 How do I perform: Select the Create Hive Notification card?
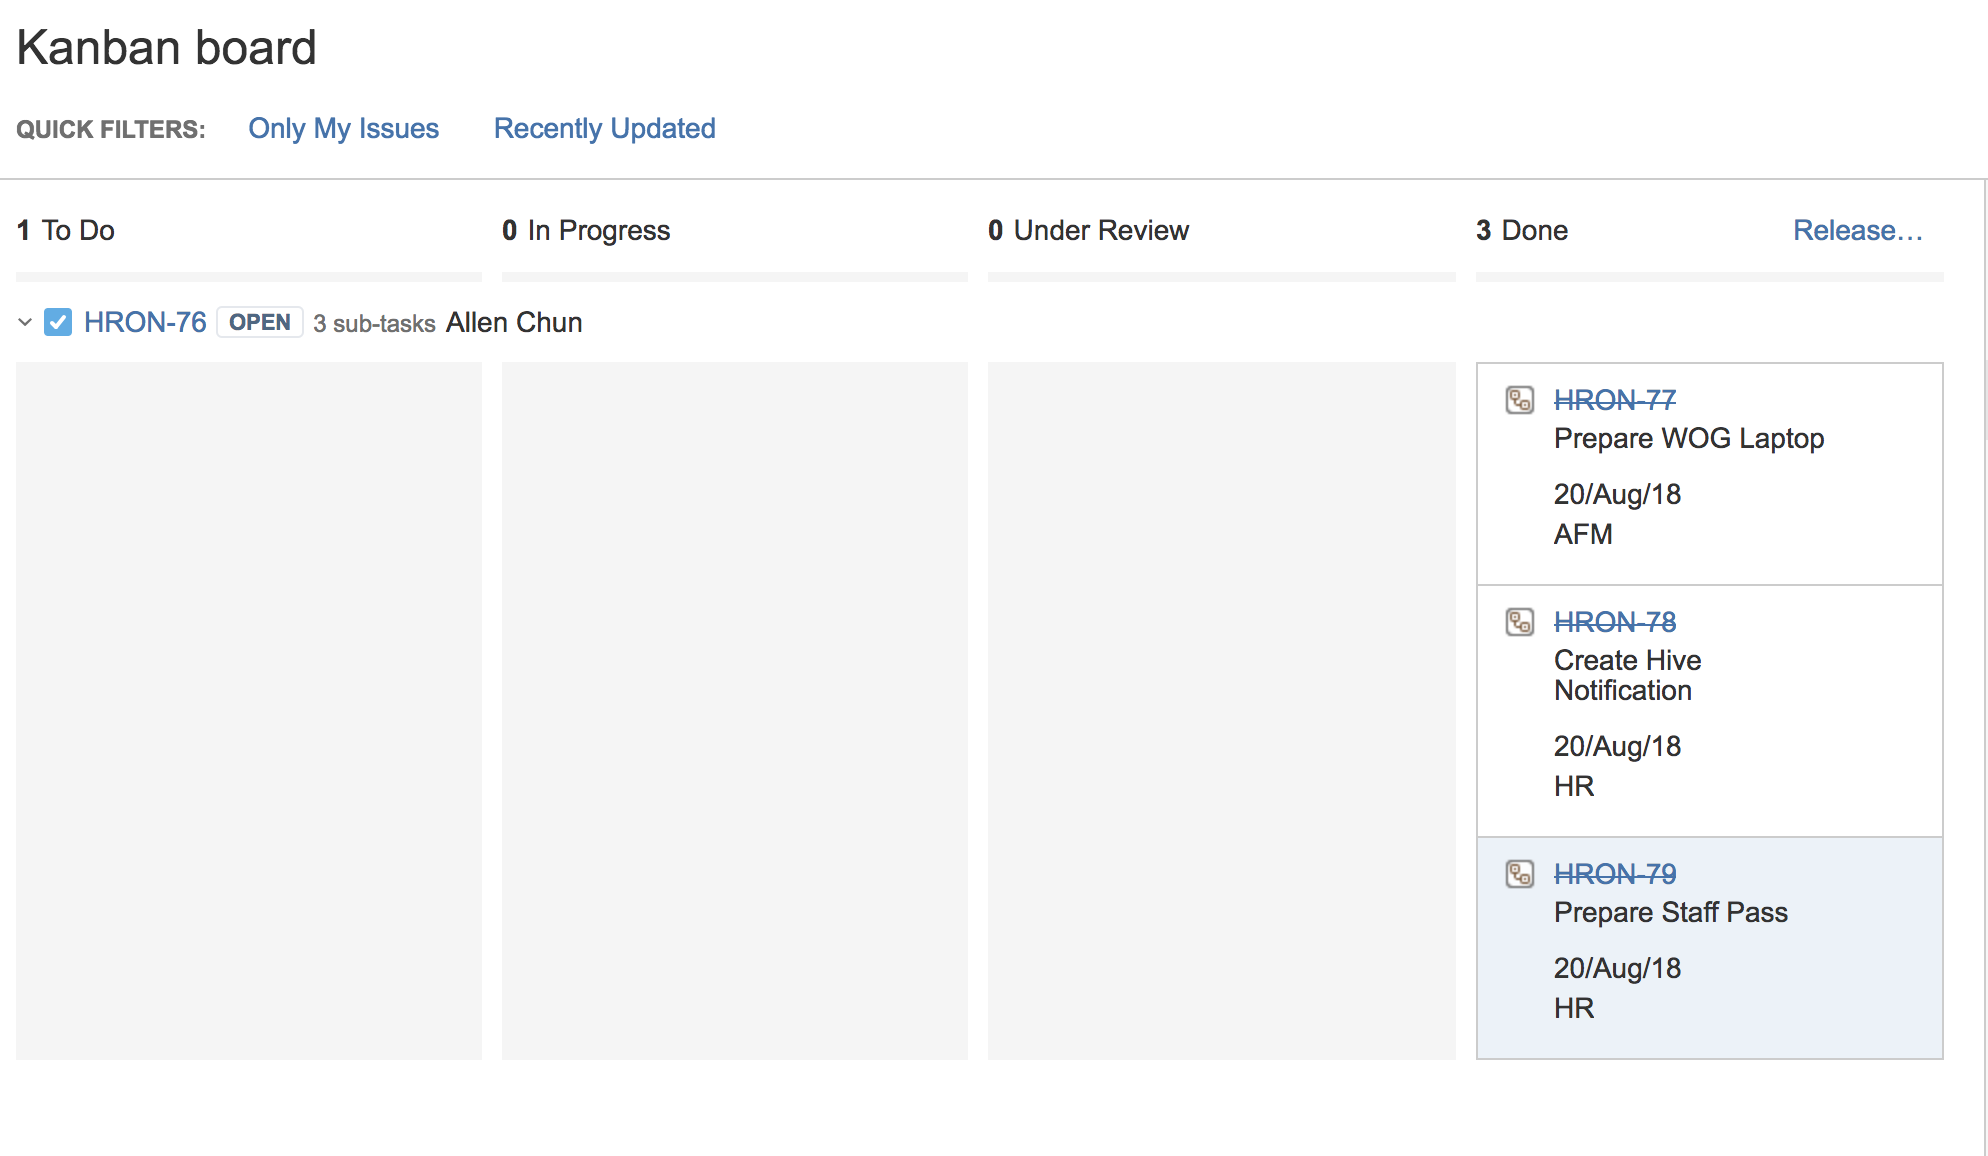click(1710, 711)
